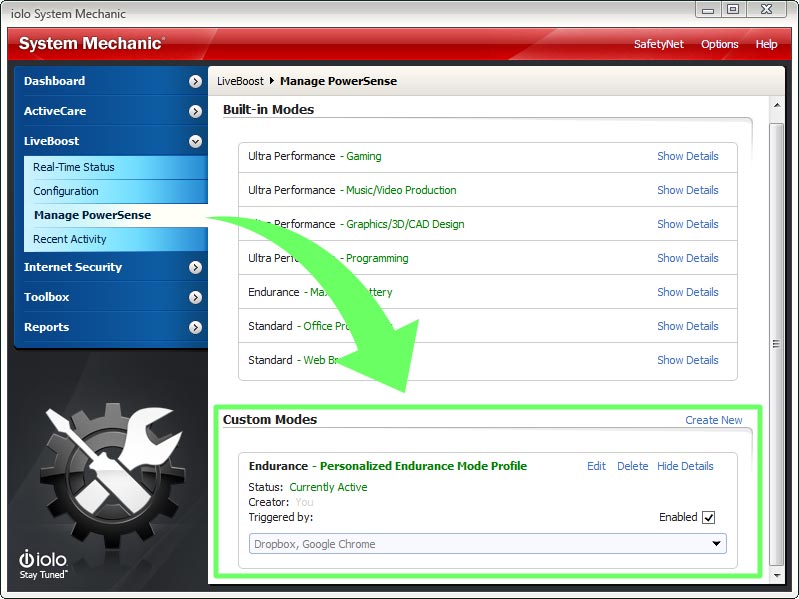Expand the Internet Security section arrow

tap(195, 267)
